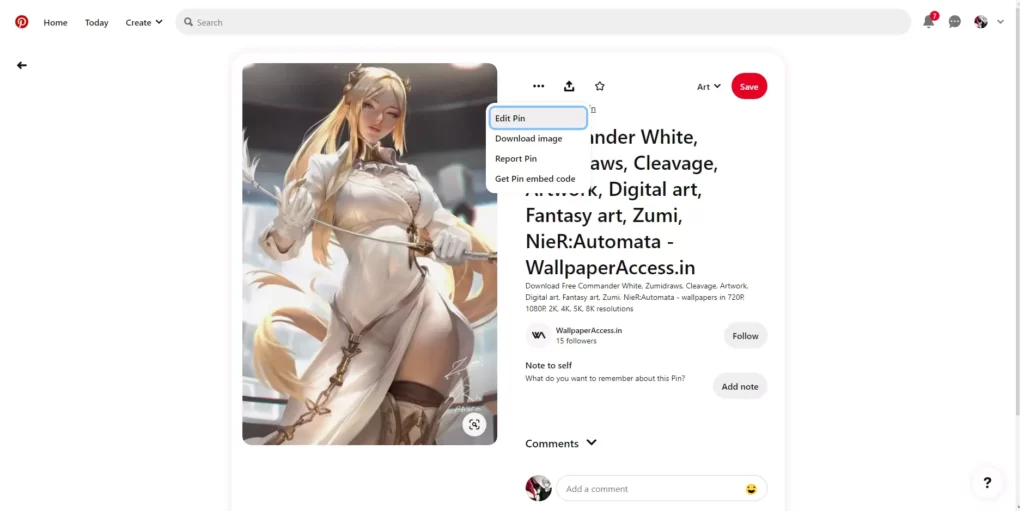Image resolution: width=1024 pixels, height=511 pixels.
Task: Click the profile avatar in header
Action: (981, 22)
